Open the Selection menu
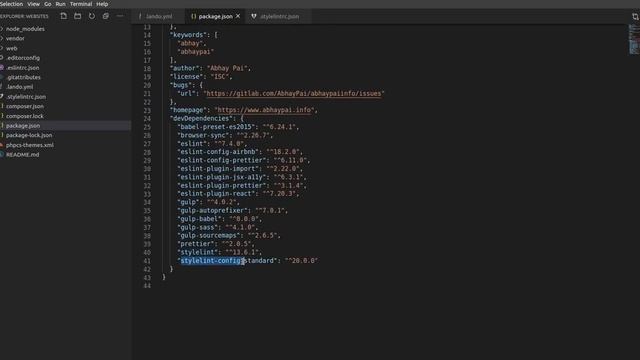 click(11, 4)
